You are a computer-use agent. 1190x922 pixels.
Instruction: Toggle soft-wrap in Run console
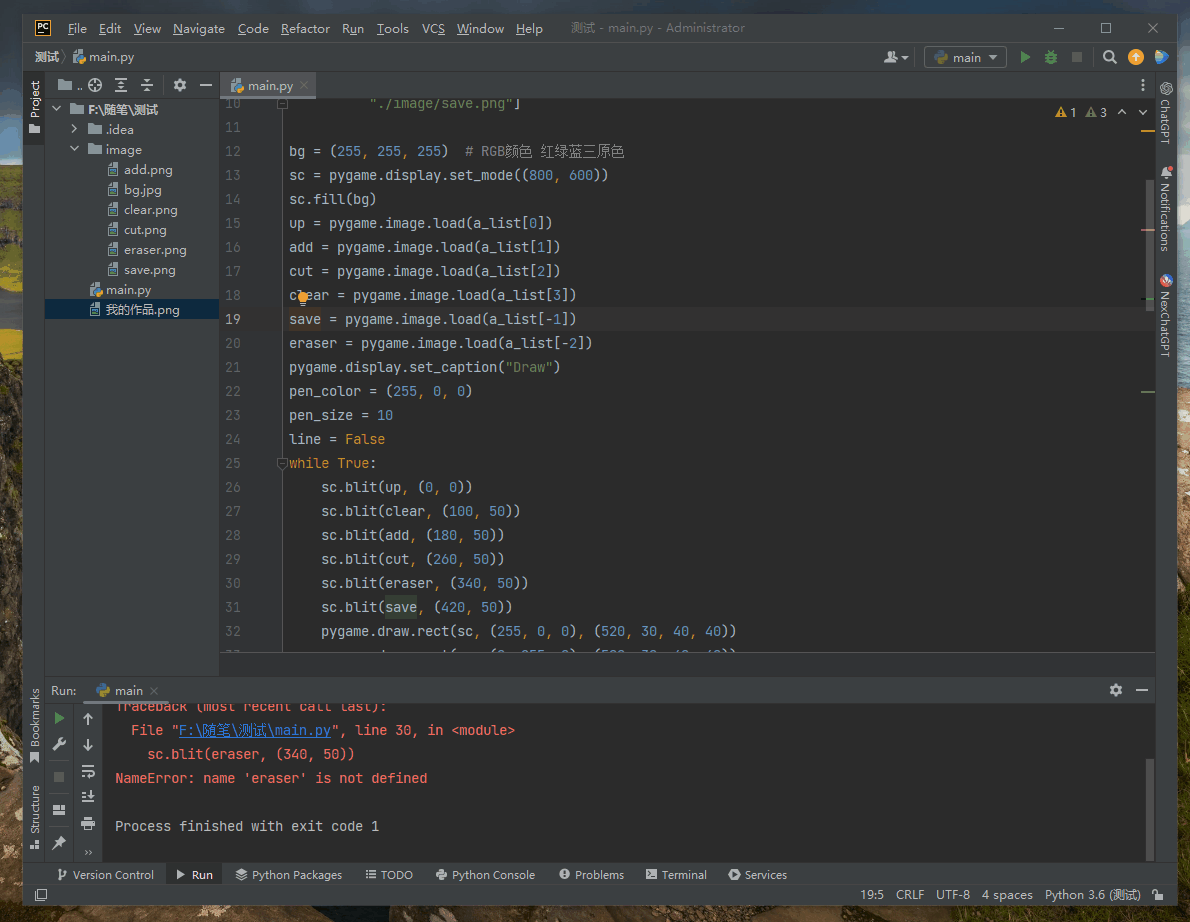tap(88, 771)
